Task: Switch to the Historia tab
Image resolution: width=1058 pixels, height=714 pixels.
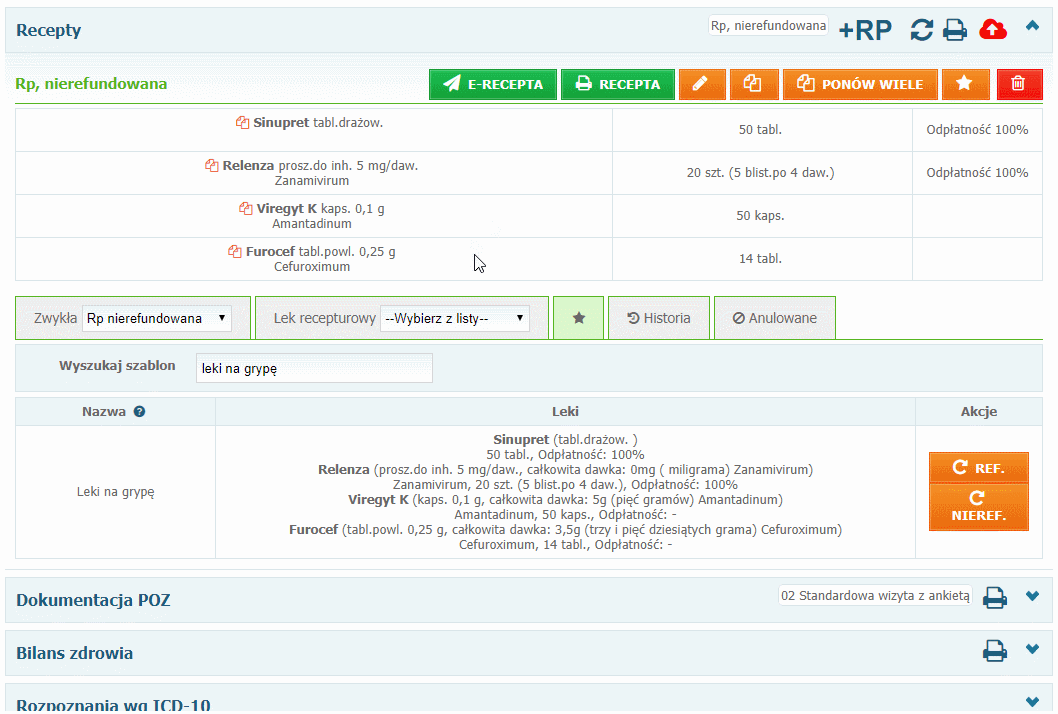Action: (659, 318)
